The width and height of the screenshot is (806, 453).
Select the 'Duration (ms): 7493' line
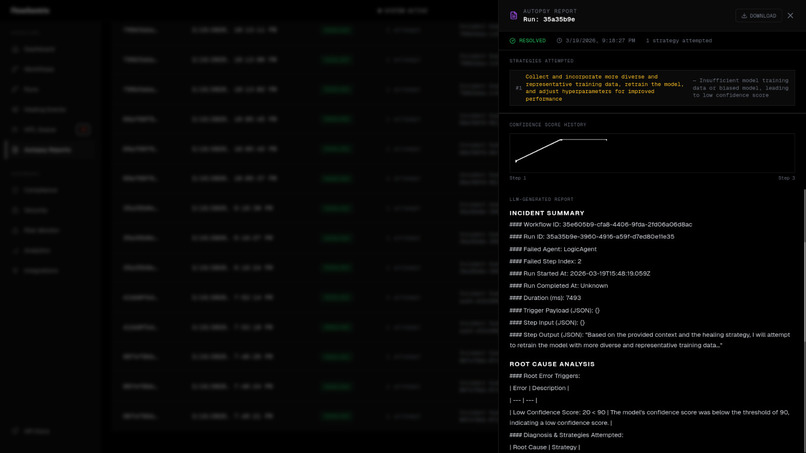[545, 298]
